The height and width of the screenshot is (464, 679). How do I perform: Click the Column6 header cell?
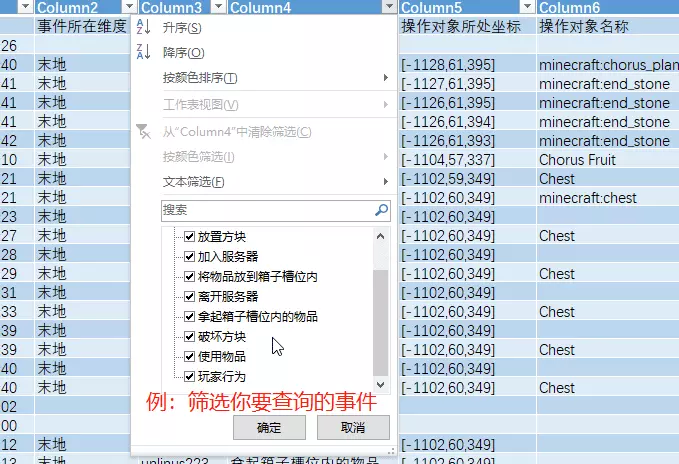[x=608, y=7]
